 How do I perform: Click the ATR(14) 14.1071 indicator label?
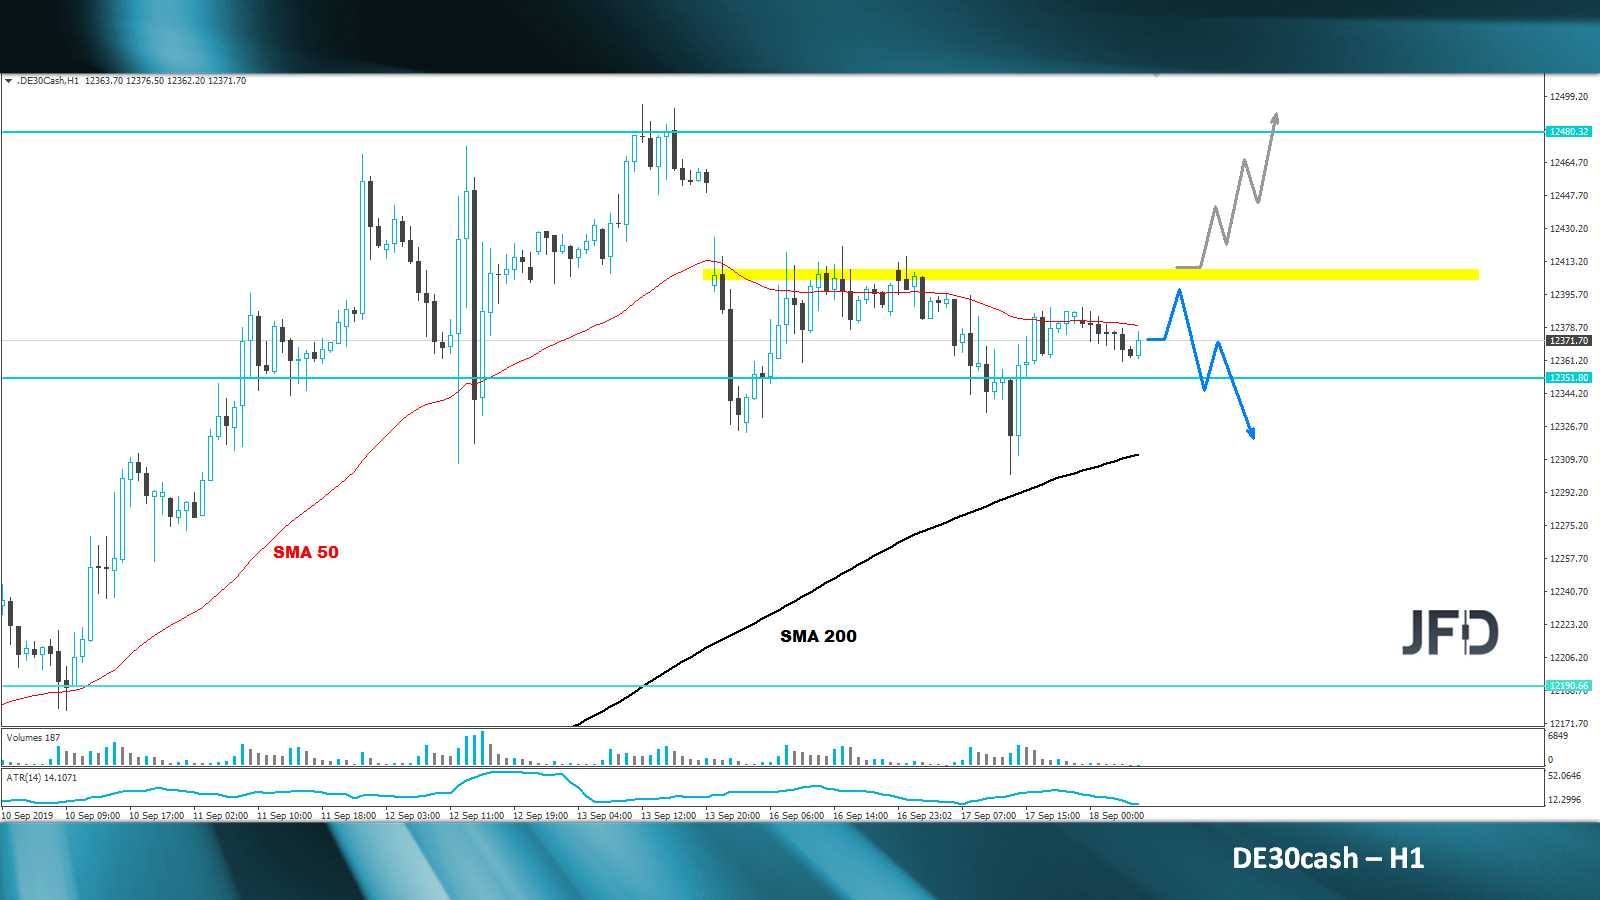(x=41, y=777)
